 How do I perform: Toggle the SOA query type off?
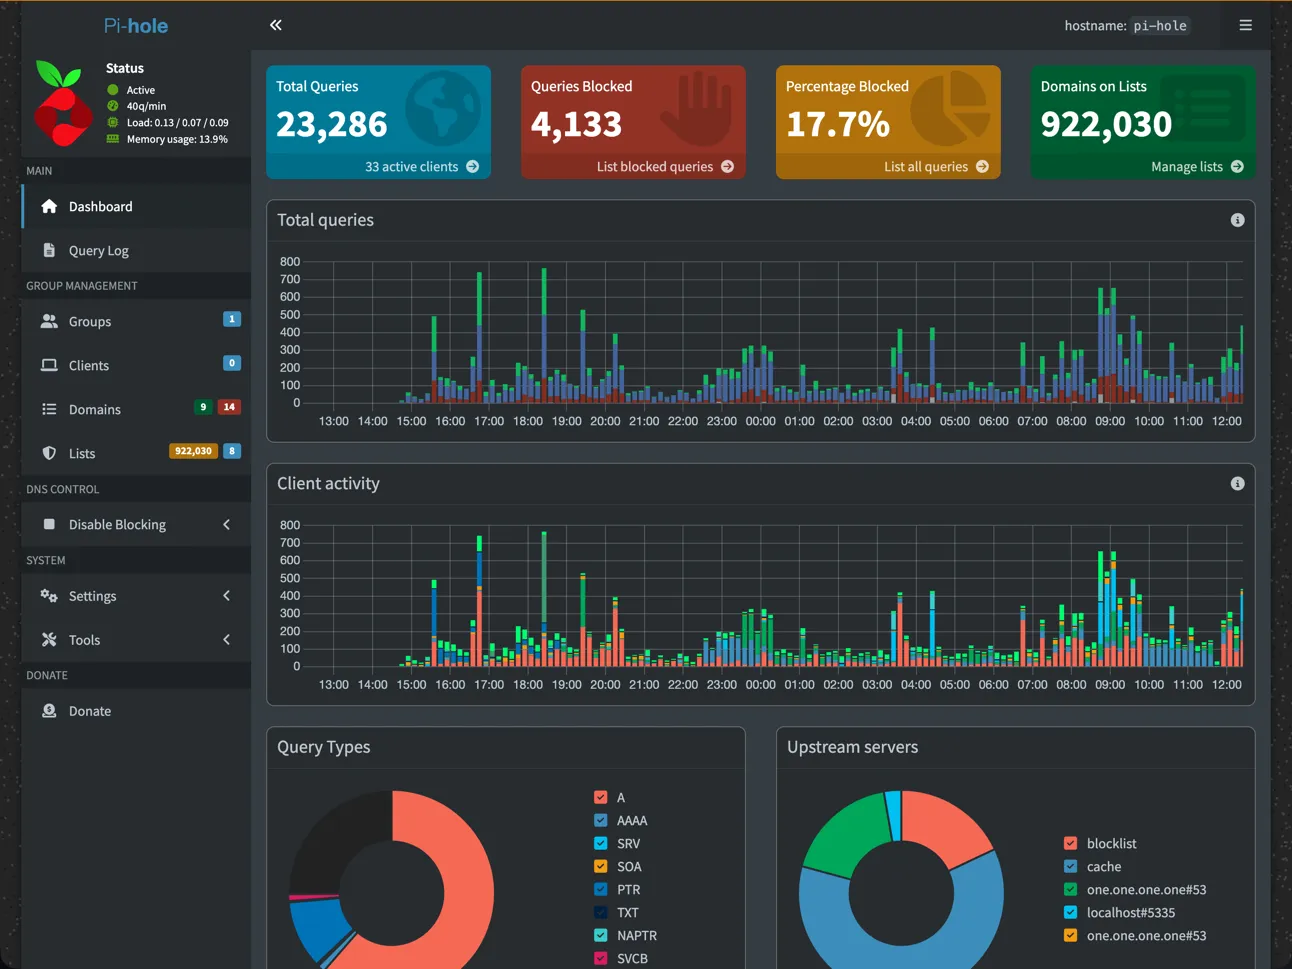coord(599,866)
